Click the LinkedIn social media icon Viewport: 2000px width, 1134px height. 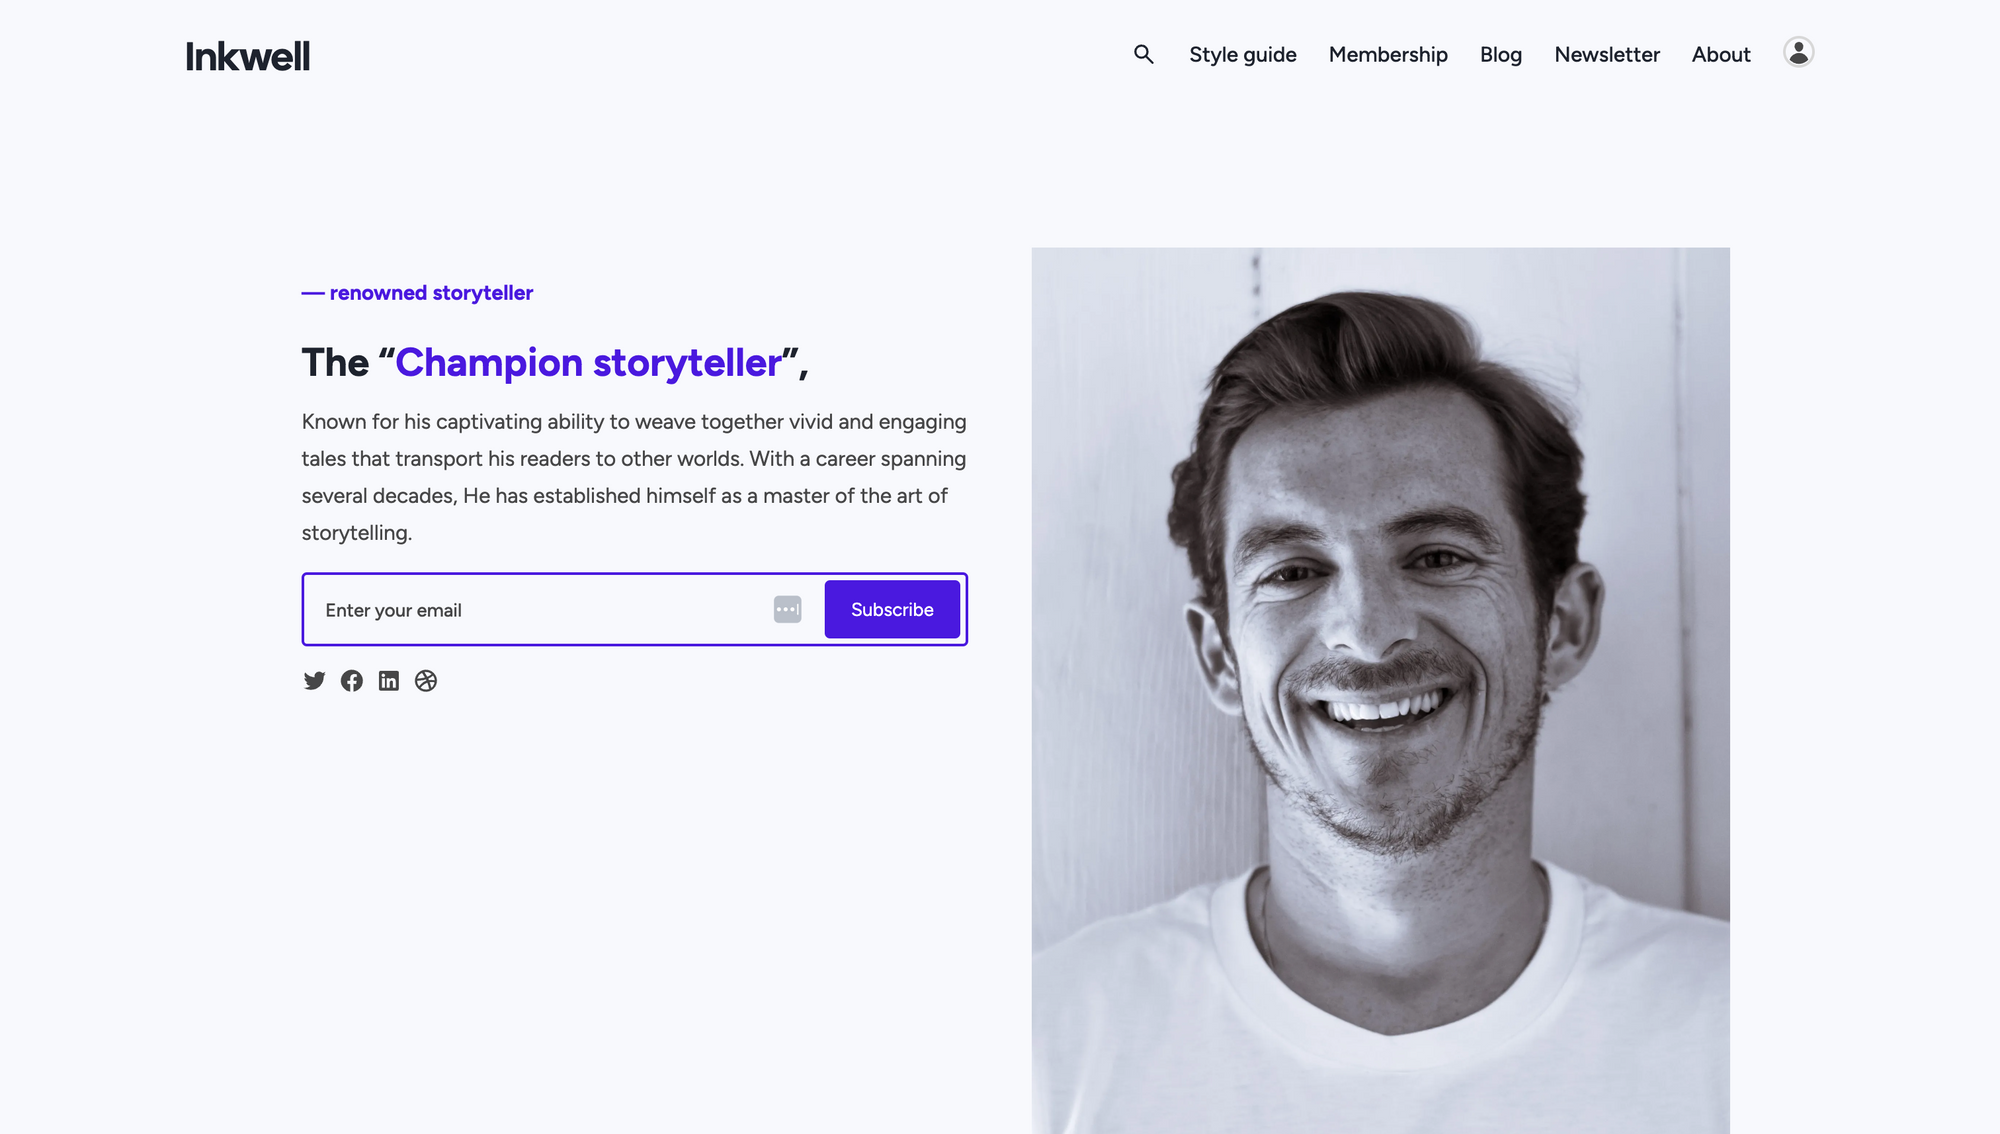pos(389,681)
